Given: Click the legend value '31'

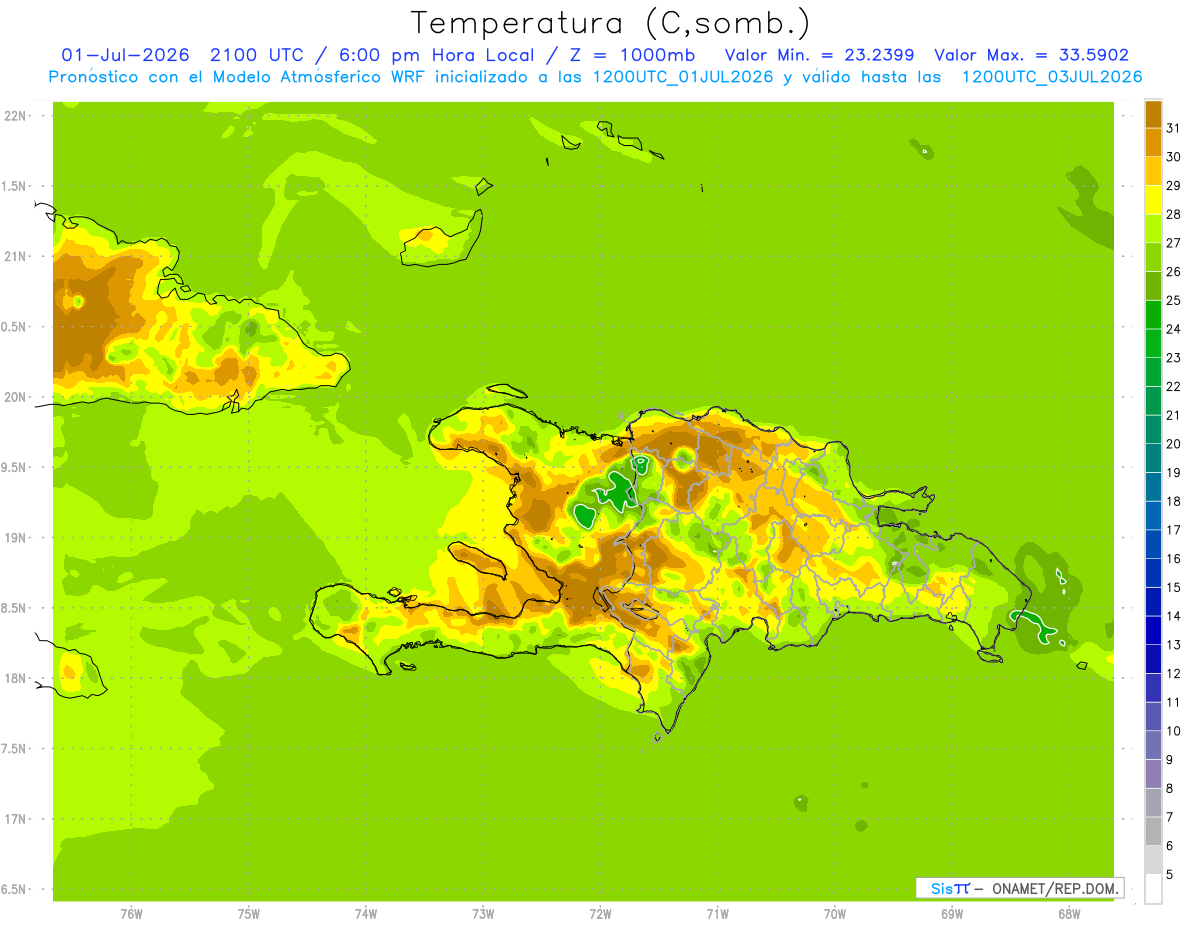Looking at the screenshot, I should pos(1173,128).
